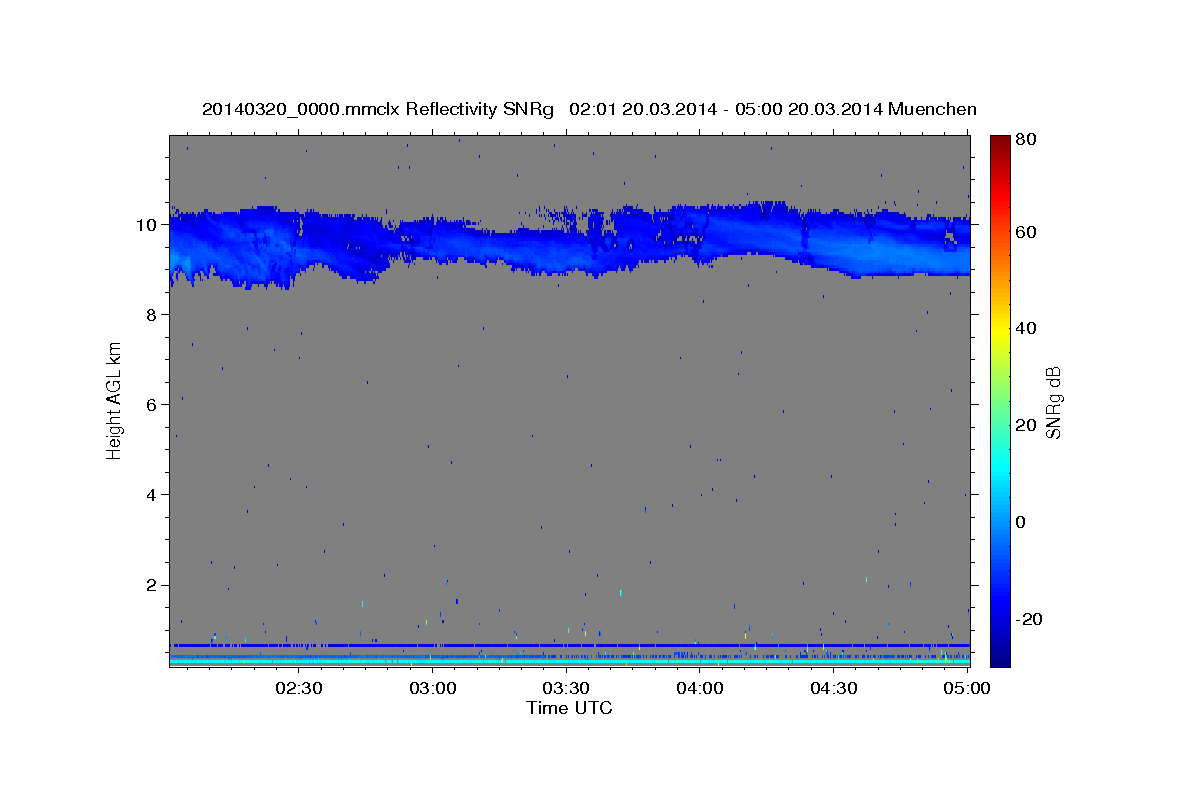Viewport: 1200px width, 800px height.
Task: Click the cyan ground-clutter band at plot bottom
Action: [569, 662]
